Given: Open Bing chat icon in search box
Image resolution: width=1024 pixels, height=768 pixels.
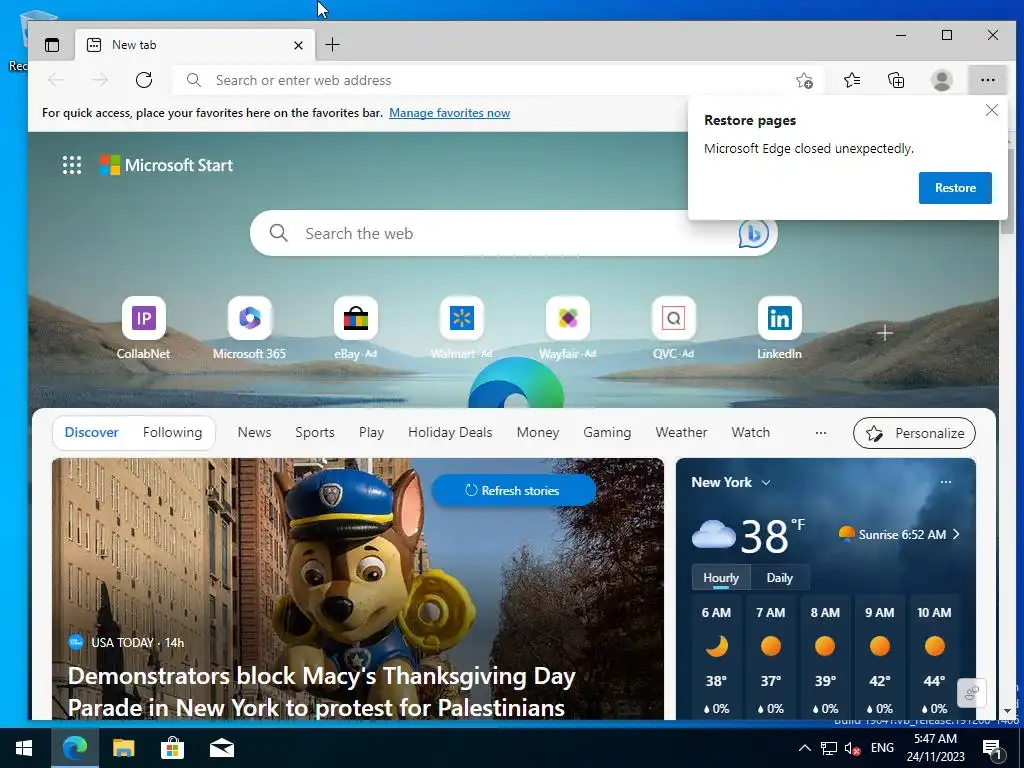Looking at the screenshot, I should [753, 233].
